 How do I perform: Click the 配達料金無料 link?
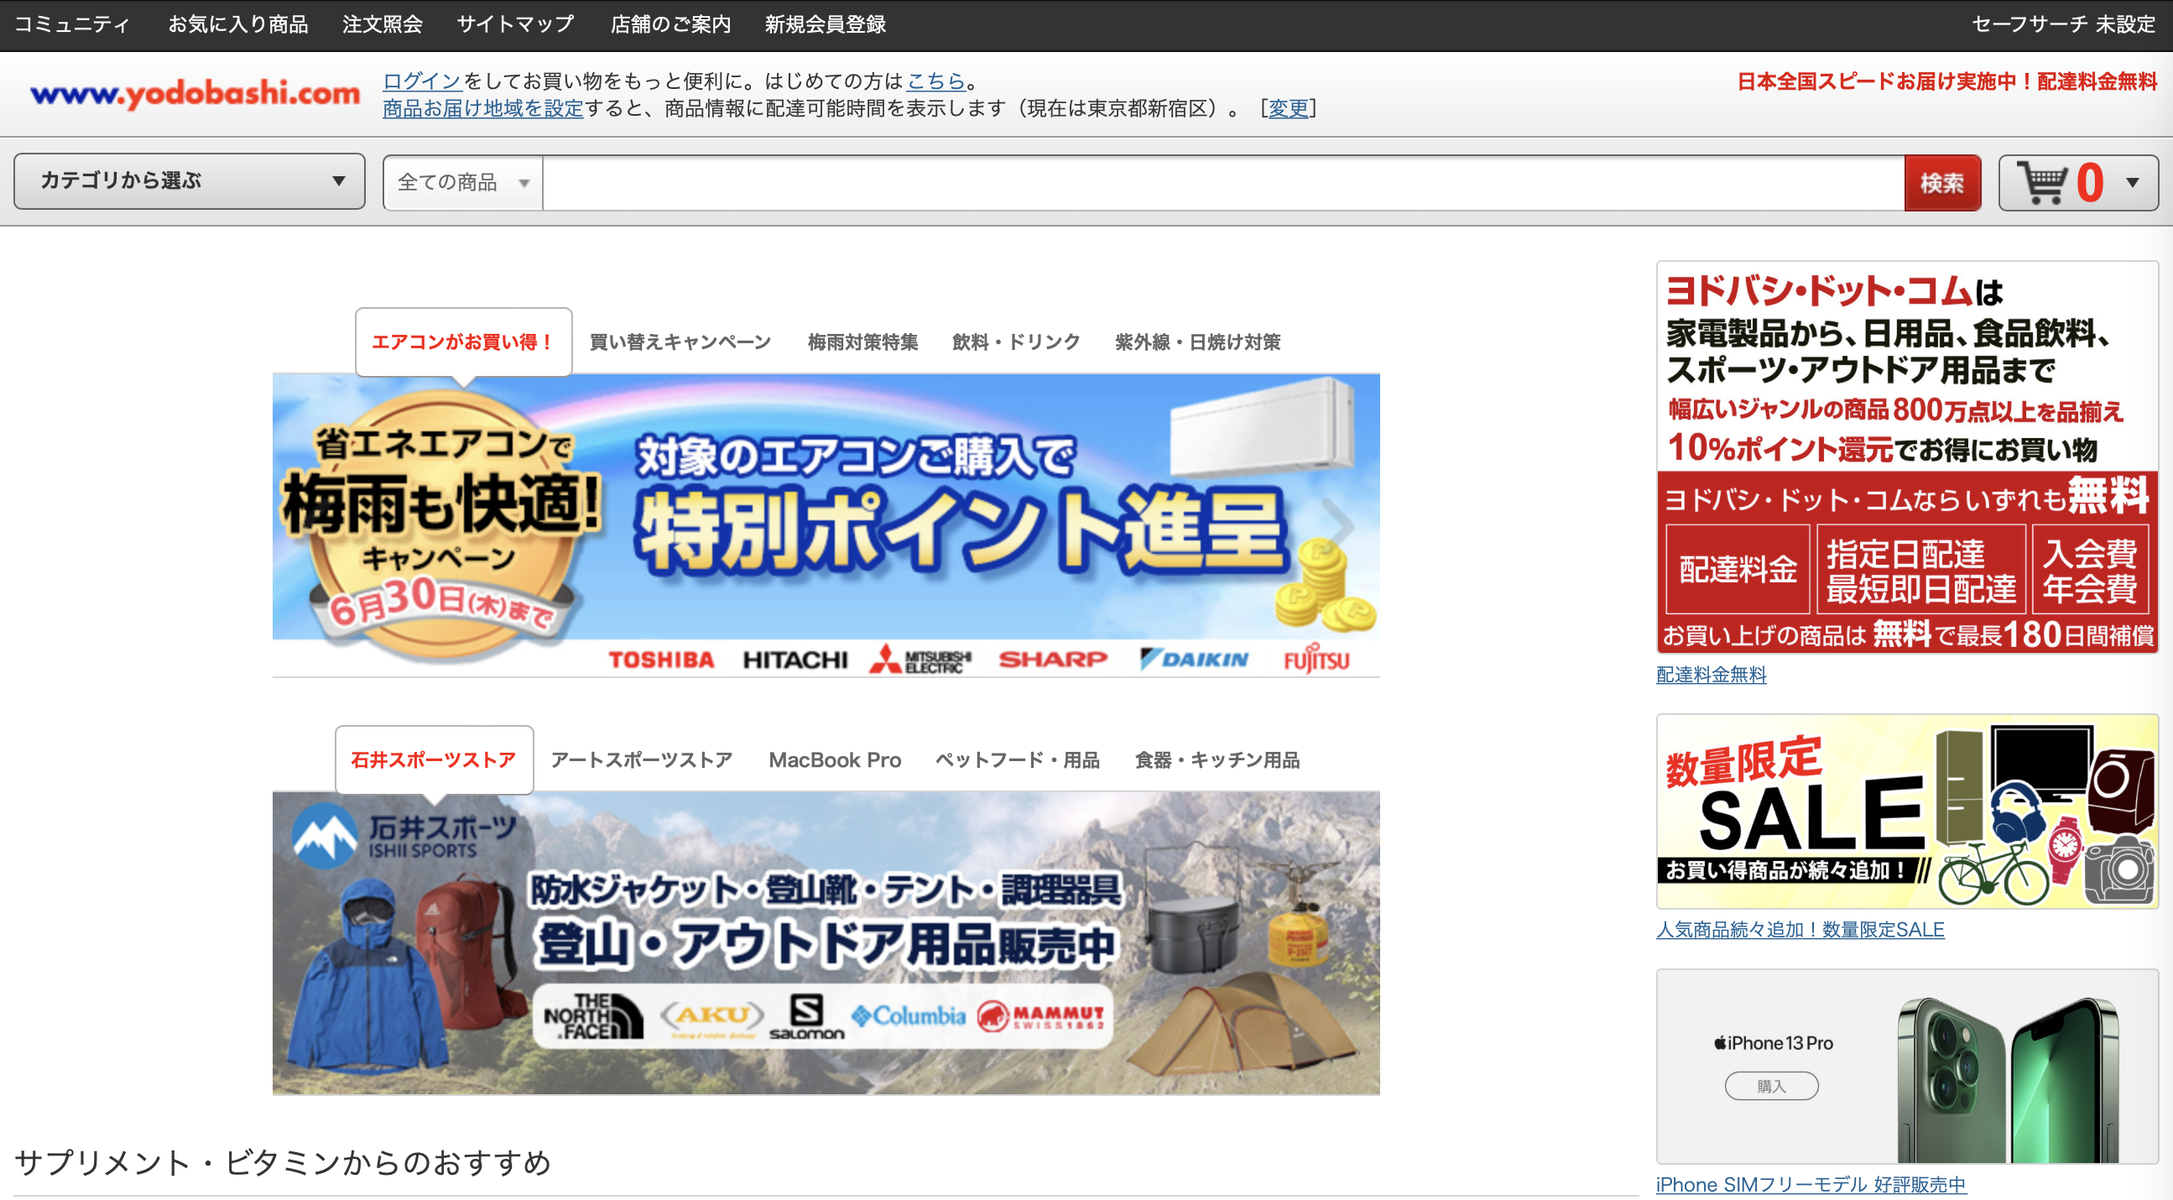tap(1711, 675)
